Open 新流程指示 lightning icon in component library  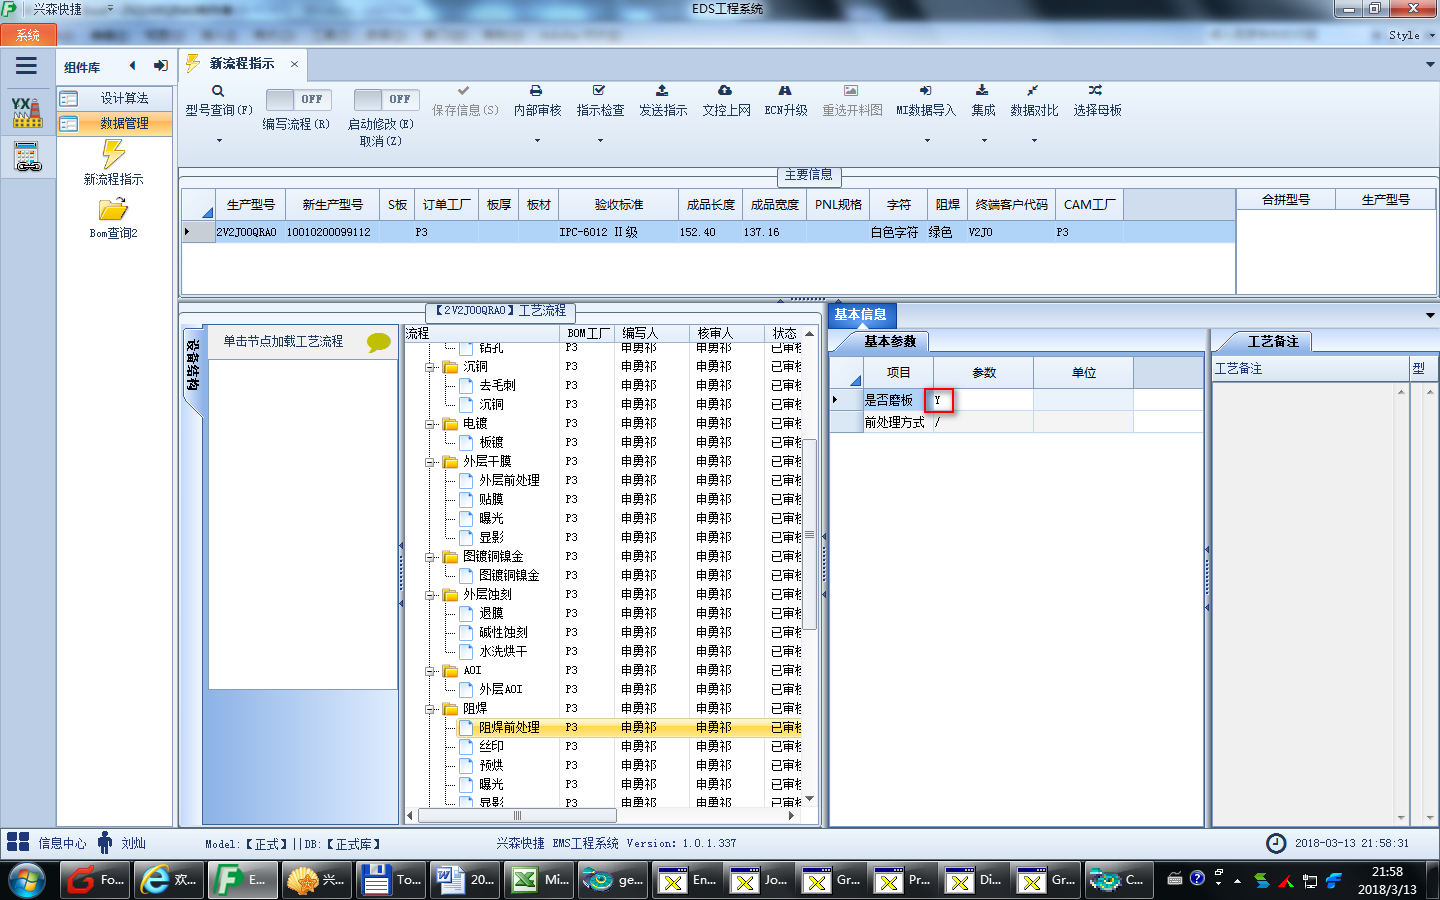tap(113, 154)
